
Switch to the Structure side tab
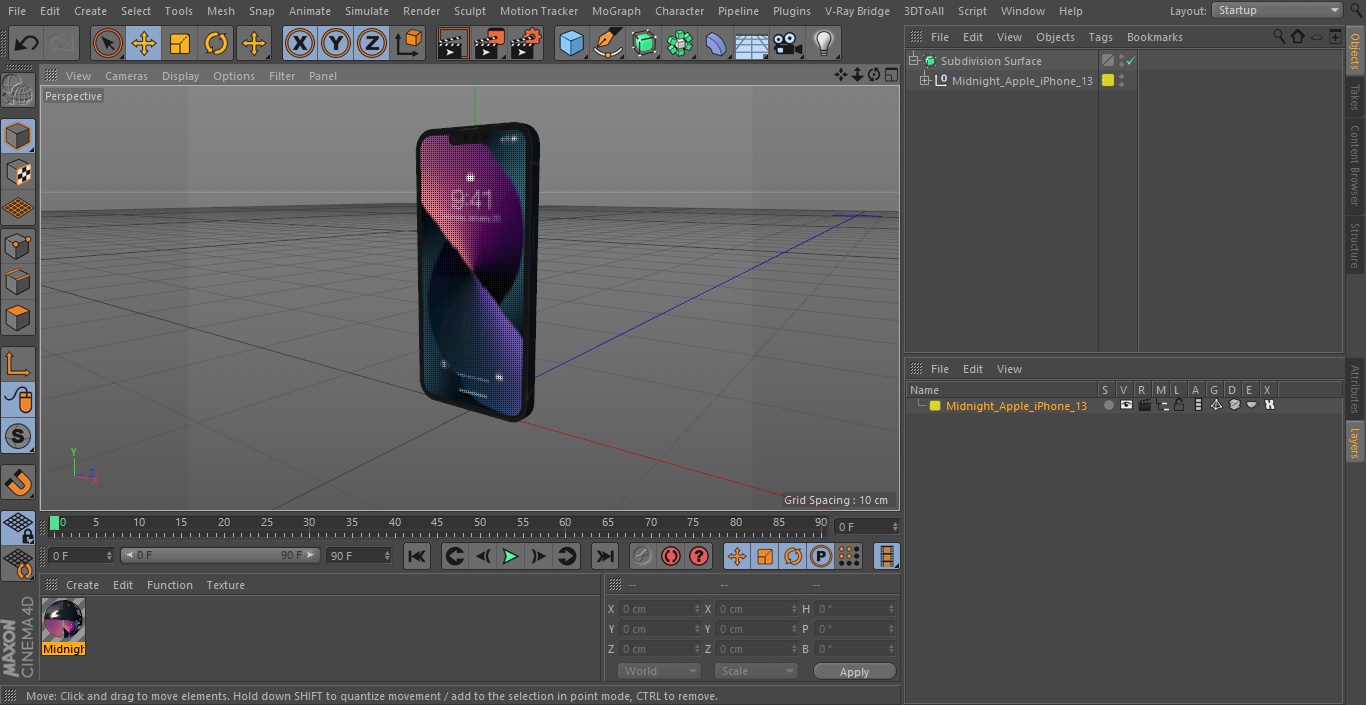tap(1355, 245)
